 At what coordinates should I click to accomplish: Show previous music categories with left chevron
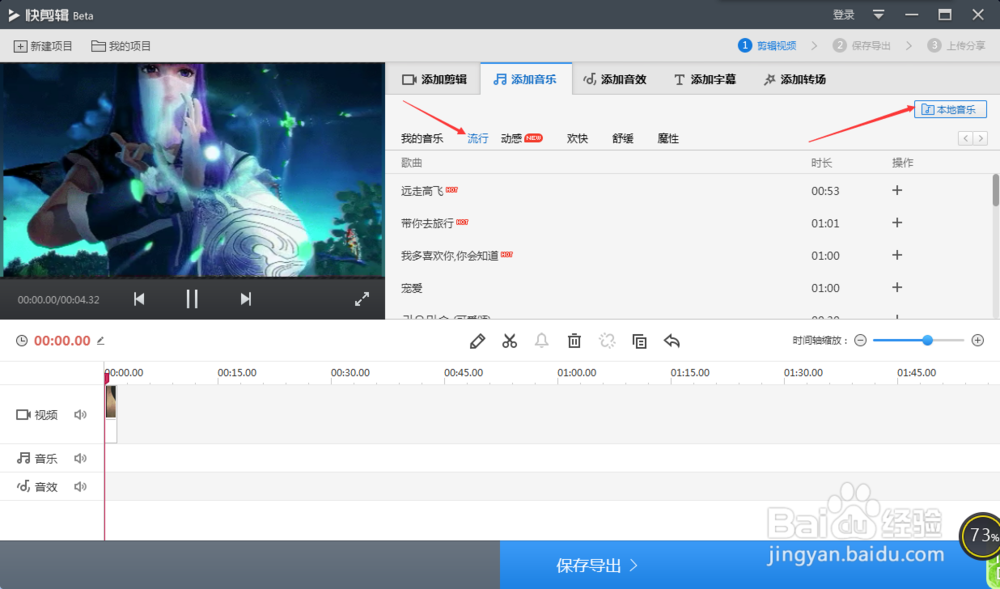966,138
